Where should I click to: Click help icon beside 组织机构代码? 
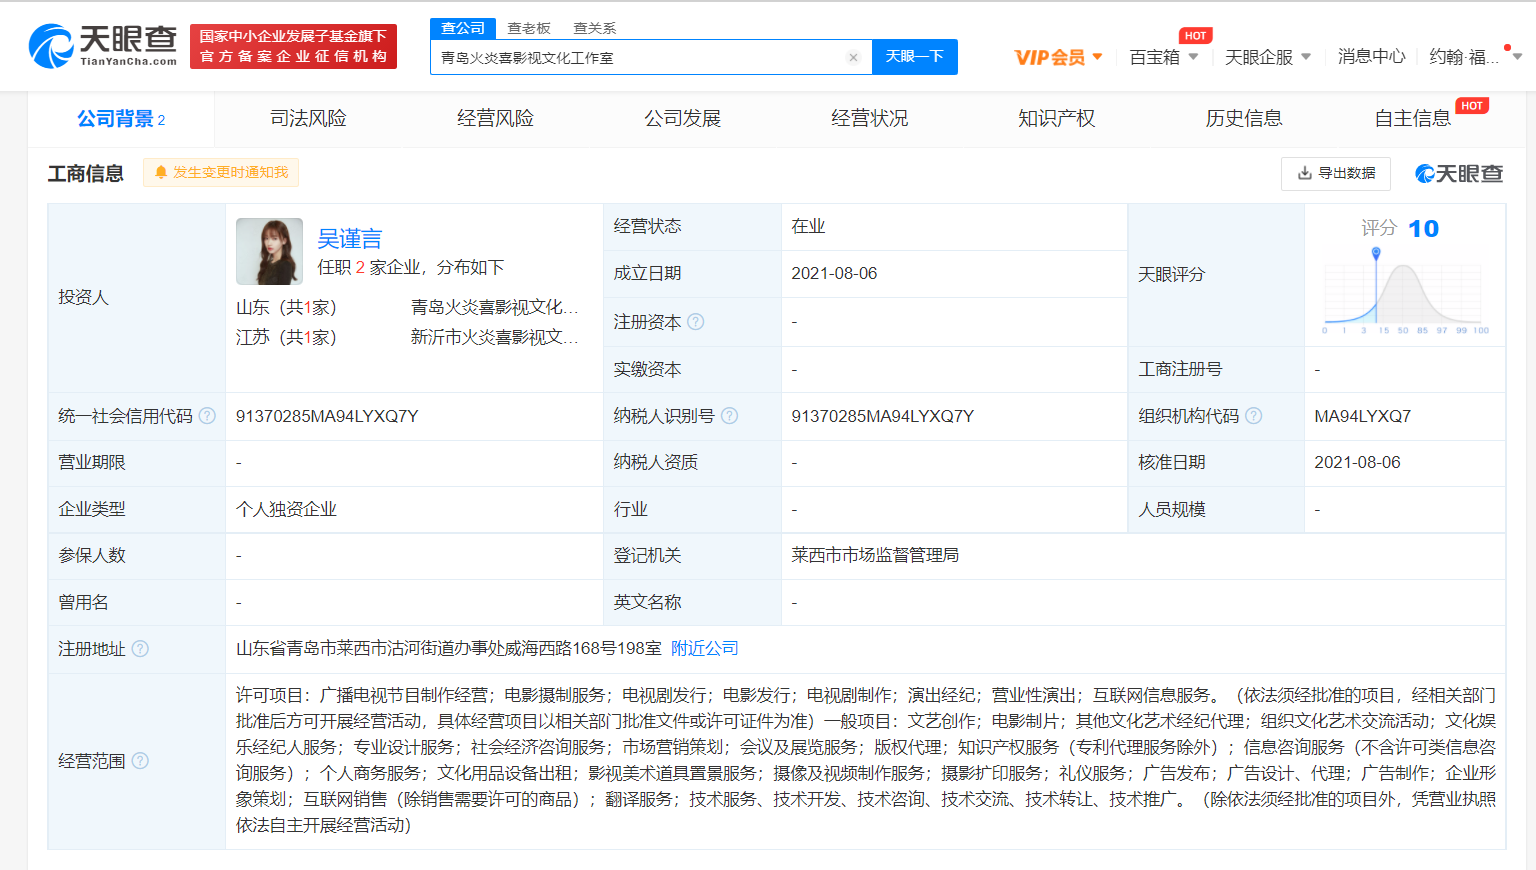pyautogui.click(x=1254, y=416)
